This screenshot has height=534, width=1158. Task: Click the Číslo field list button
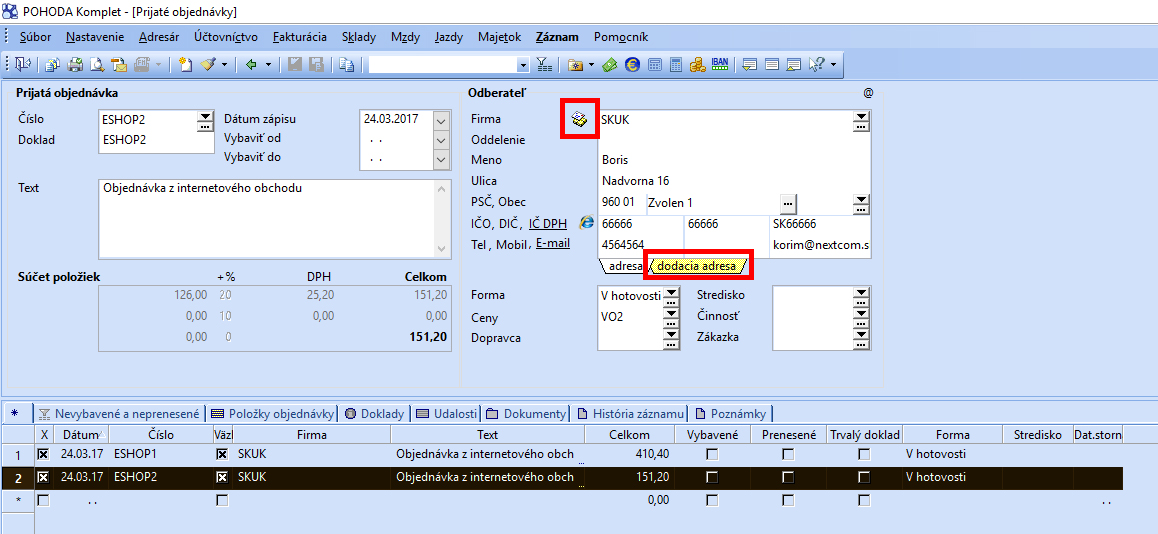(205, 122)
